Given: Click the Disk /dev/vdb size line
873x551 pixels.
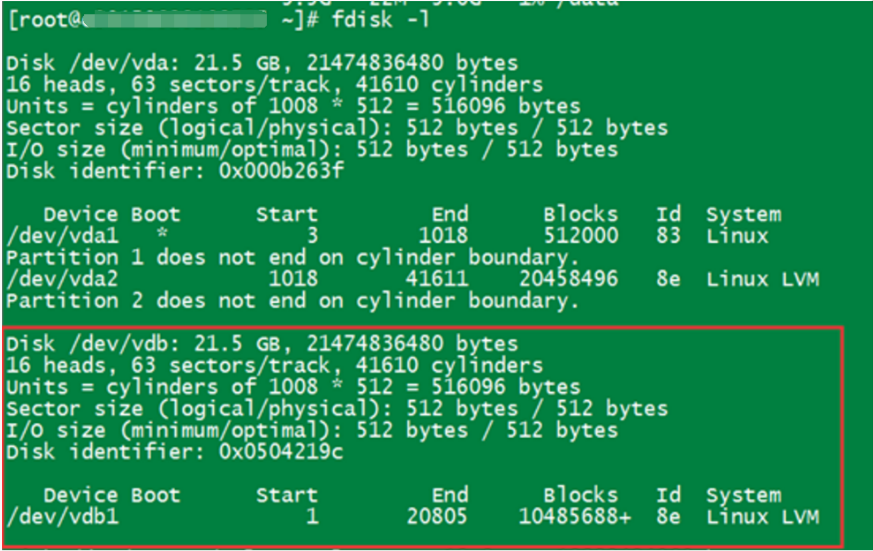Looking at the screenshot, I should 262,344.
